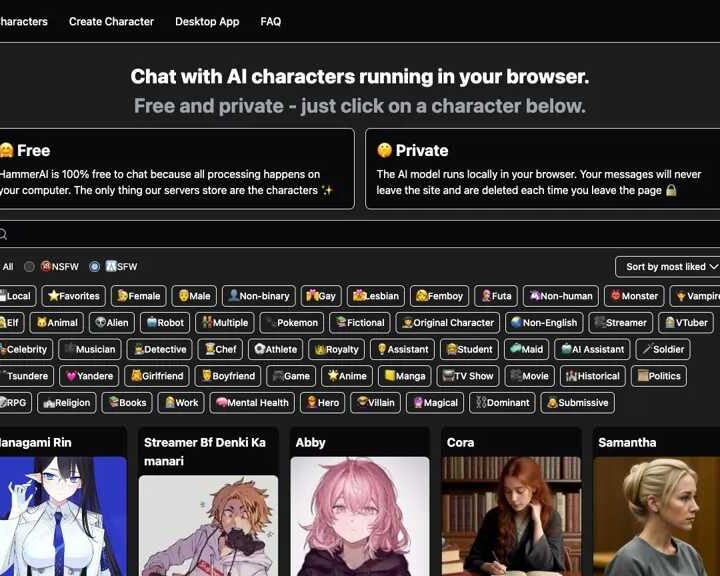This screenshot has height=576, width=720.
Task: Choose the All content filter
Action: (x=8, y=266)
